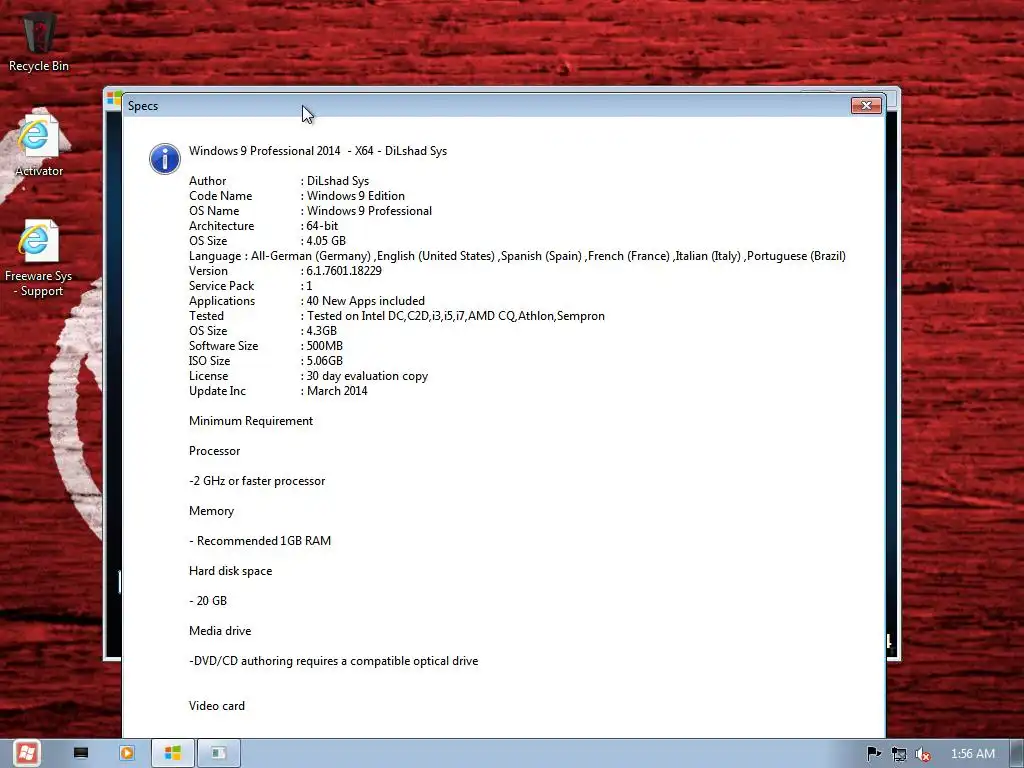This screenshot has height=768, width=1024.
Task: Click 'Video card' label
Action: tap(217, 706)
